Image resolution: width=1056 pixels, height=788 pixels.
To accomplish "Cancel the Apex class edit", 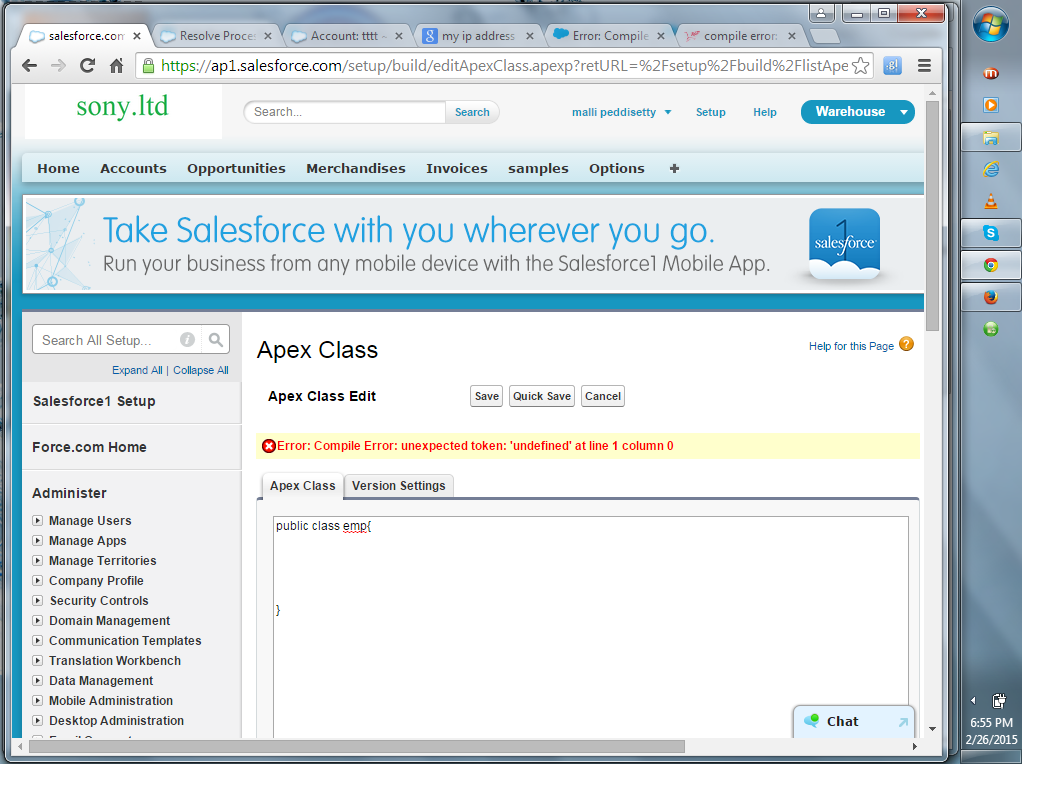I will (x=603, y=396).
